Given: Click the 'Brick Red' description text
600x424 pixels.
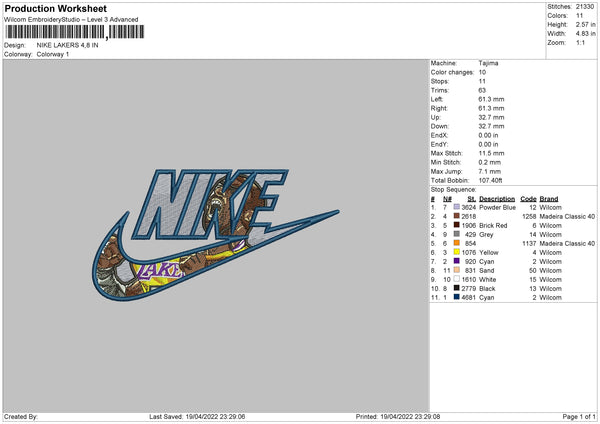Looking at the screenshot, I should [493, 225].
